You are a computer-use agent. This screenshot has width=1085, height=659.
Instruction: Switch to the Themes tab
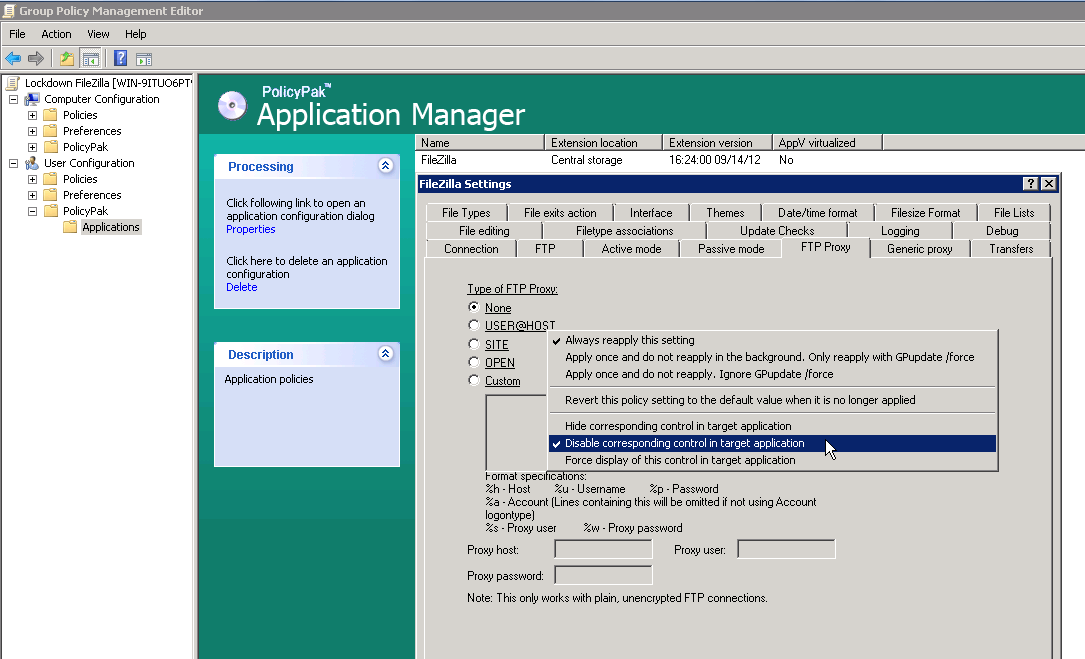pos(725,213)
